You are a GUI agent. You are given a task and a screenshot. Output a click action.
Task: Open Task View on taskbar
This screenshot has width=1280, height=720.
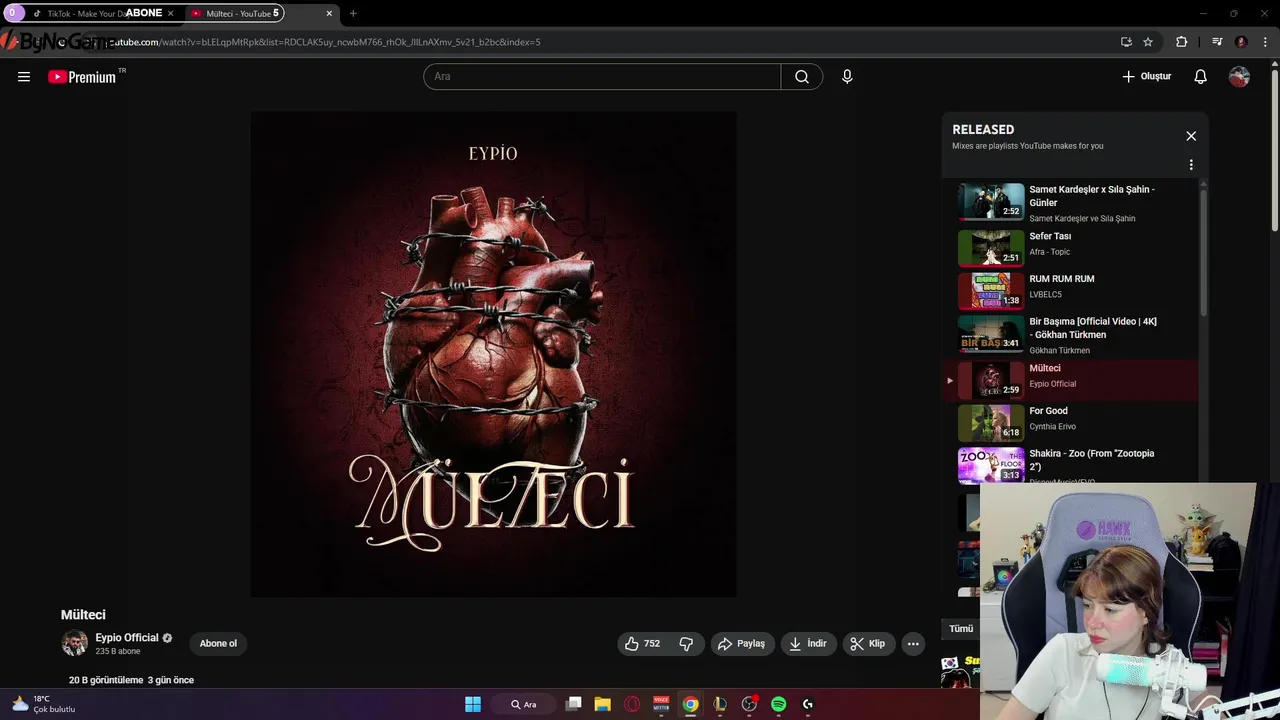574,704
